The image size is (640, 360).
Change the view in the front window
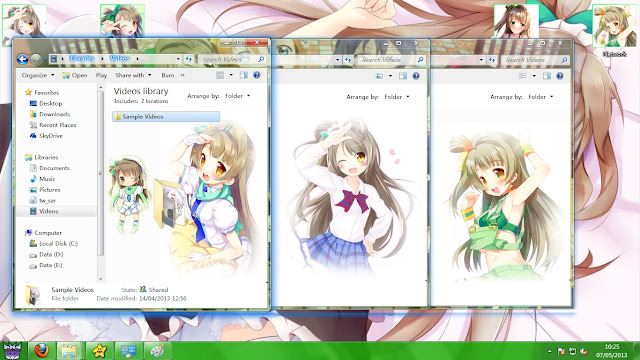pos(220,75)
